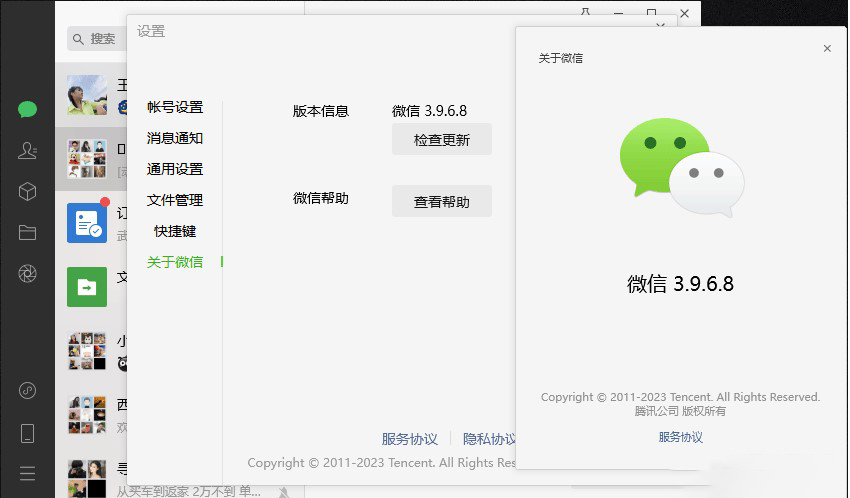Open 服务协议 link in About dialog

(680, 437)
